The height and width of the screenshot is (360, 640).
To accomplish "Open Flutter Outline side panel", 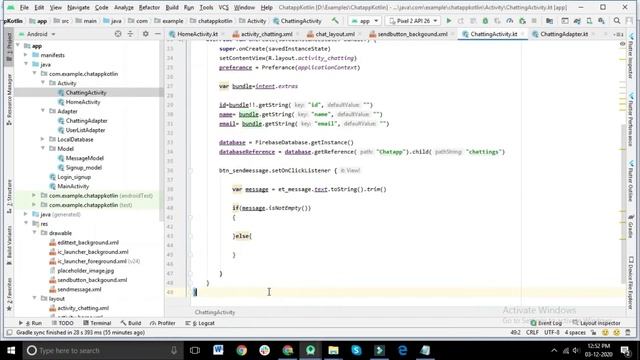I will [x=631, y=180].
